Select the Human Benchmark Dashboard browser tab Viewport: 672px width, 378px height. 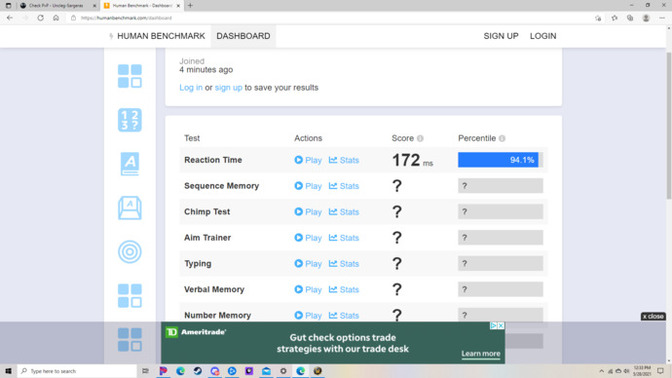(x=141, y=6)
